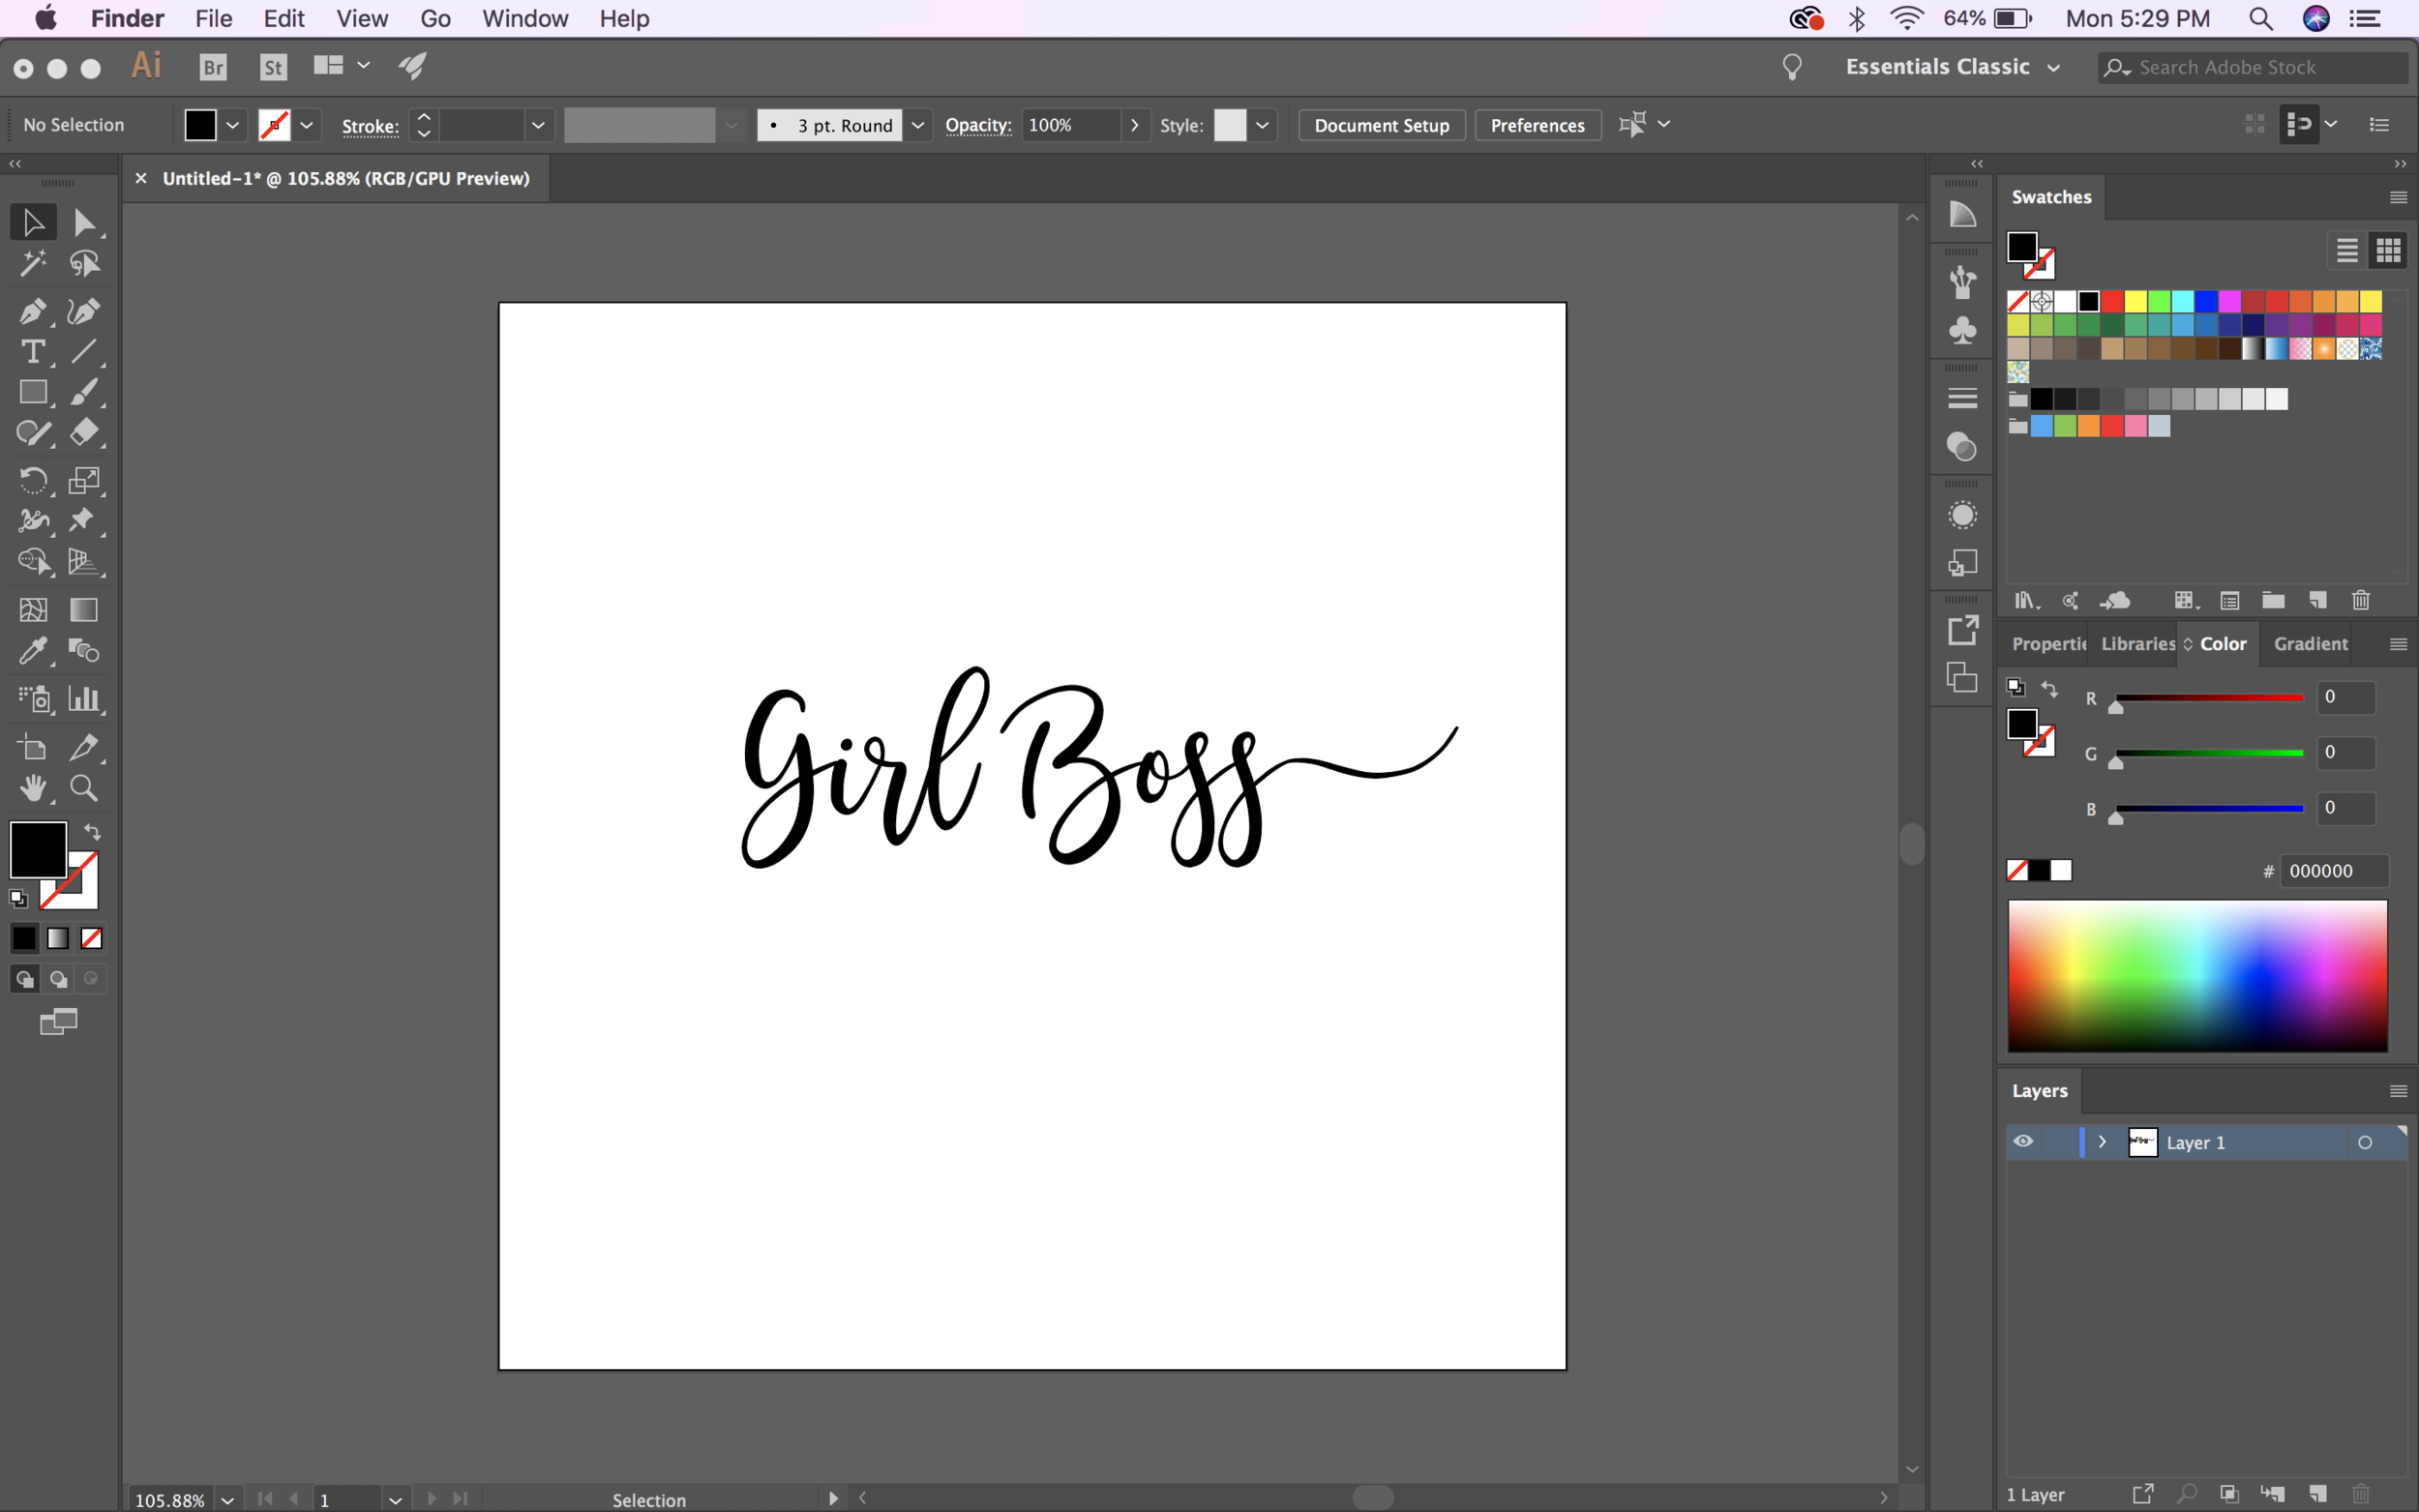The image size is (2419, 1512).
Task: Open the fill color dropdown arrow
Action: point(232,125)
